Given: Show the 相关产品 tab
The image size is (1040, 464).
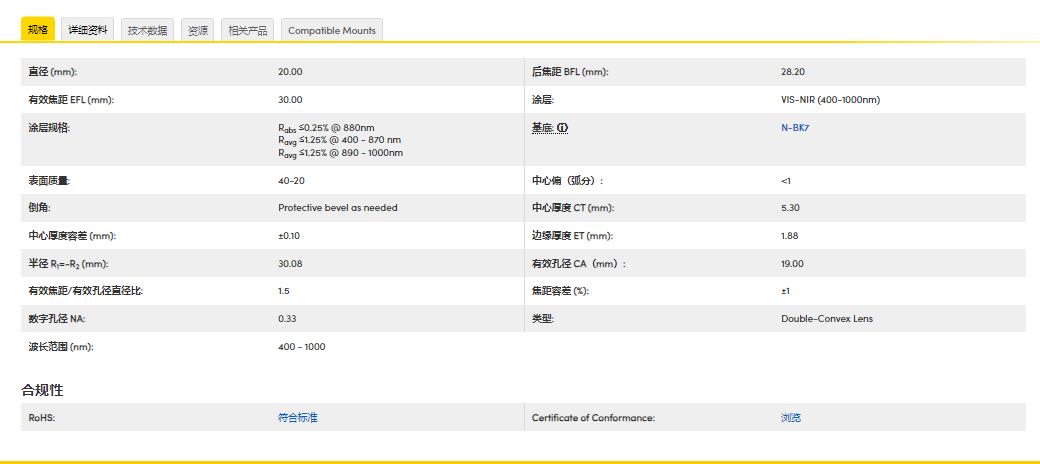Looking at the screenshot, I should (247, 30).
